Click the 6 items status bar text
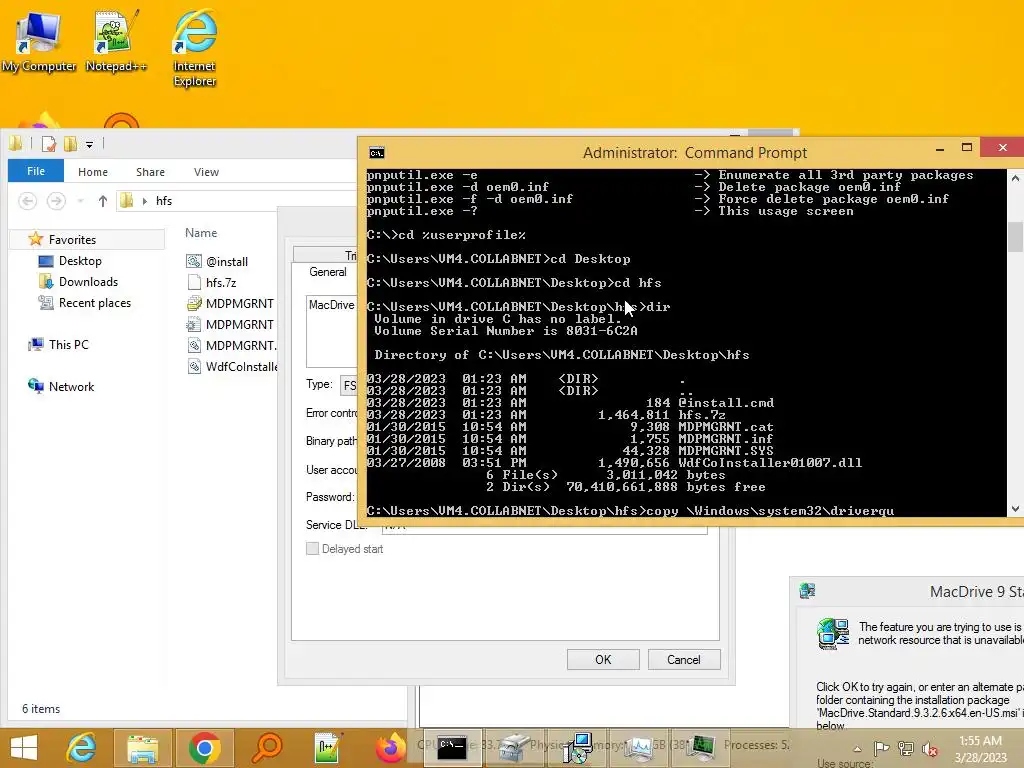The width and height of the screenshot is (1024, 768). [41, 709]
